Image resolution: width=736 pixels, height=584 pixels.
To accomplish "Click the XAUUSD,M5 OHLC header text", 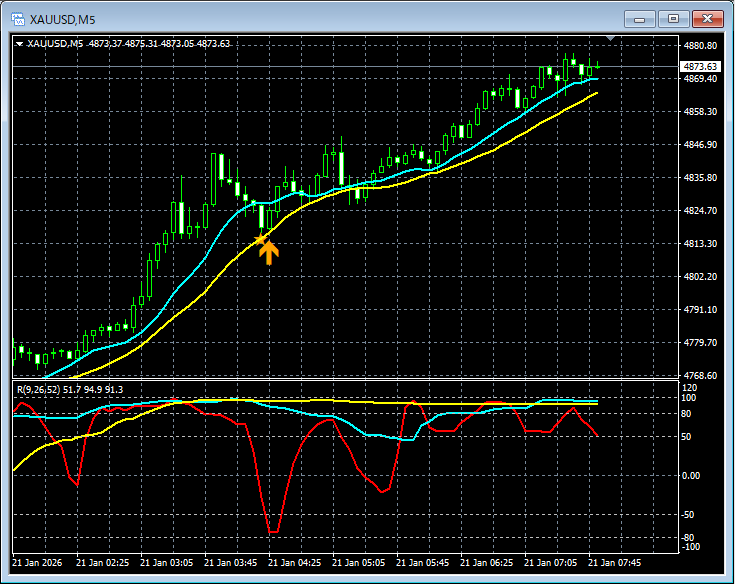I will pos(129,44).
